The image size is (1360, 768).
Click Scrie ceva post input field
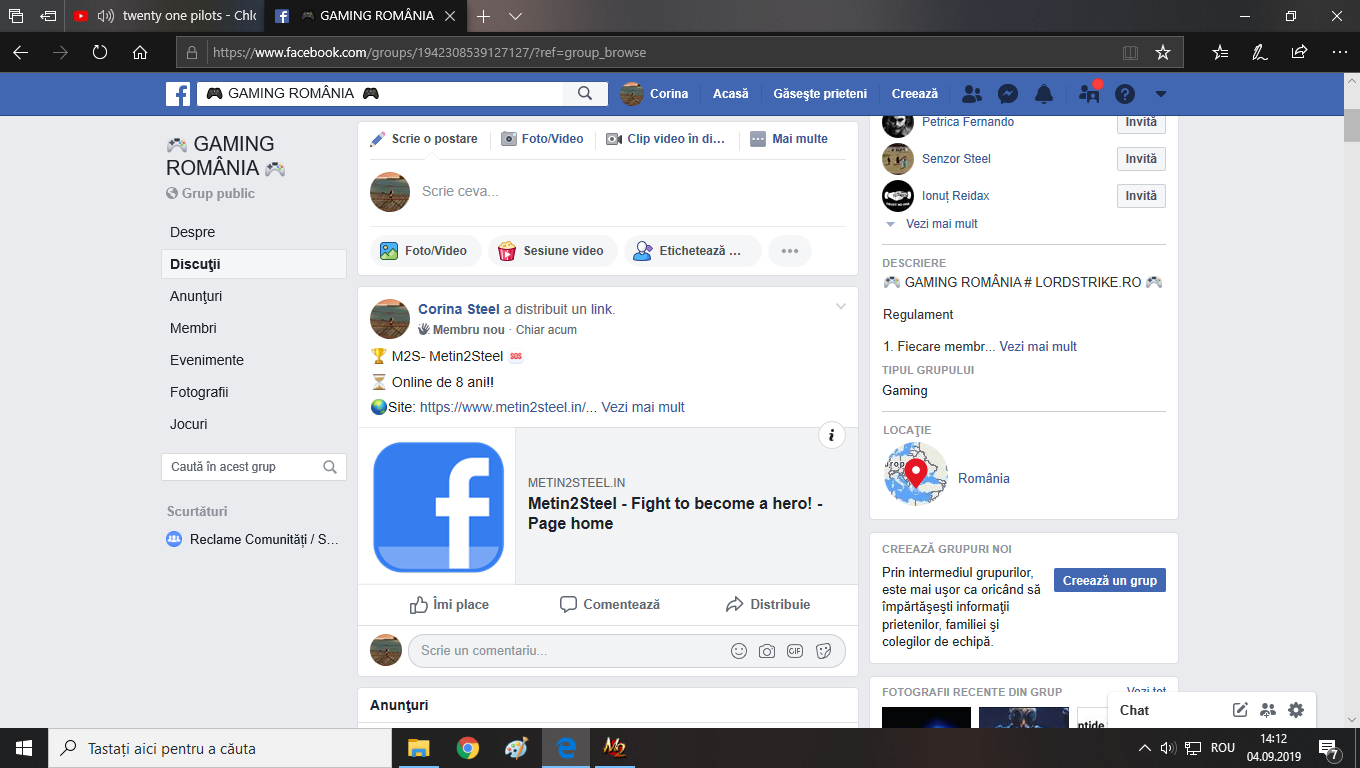pos(630,191)
